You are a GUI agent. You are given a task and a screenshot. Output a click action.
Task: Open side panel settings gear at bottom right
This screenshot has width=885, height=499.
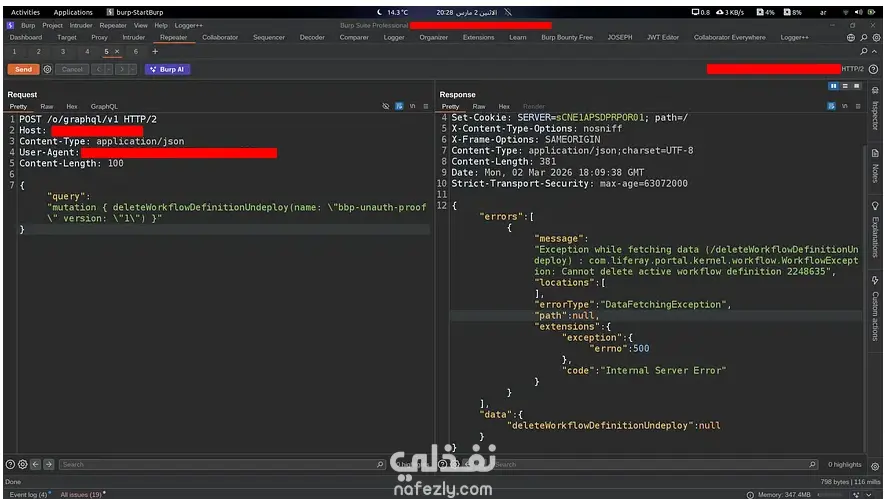(x=875, y=467)
